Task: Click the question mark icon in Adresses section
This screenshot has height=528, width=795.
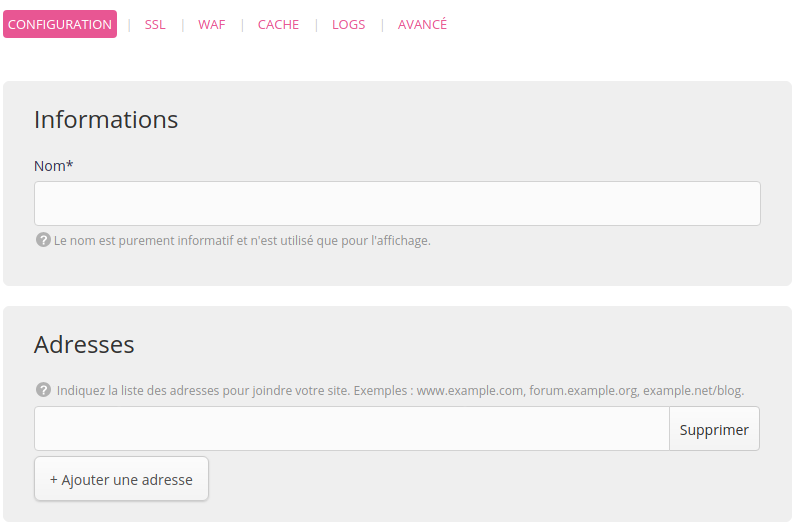Action: click(x=43, y=390)
